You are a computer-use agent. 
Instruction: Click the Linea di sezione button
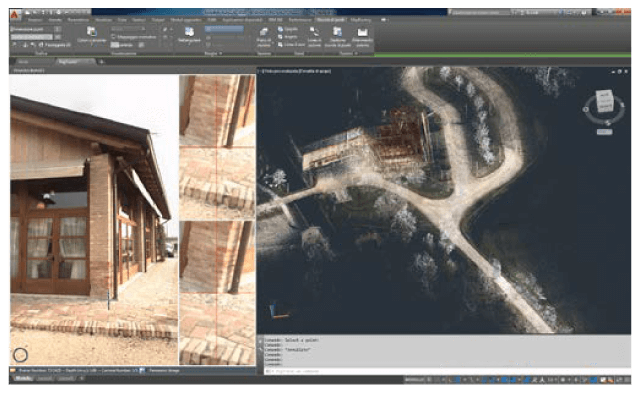pos(314,37)
